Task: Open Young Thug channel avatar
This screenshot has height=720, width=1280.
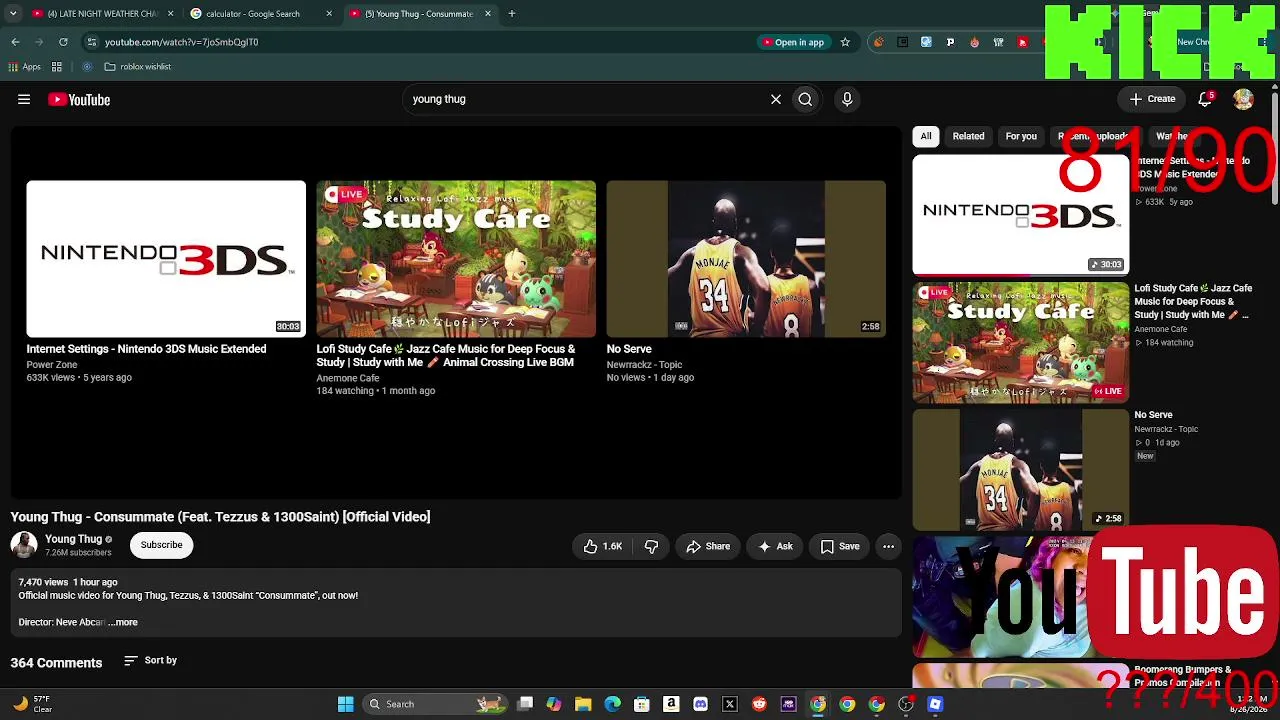Action: (x=24, y=545)
